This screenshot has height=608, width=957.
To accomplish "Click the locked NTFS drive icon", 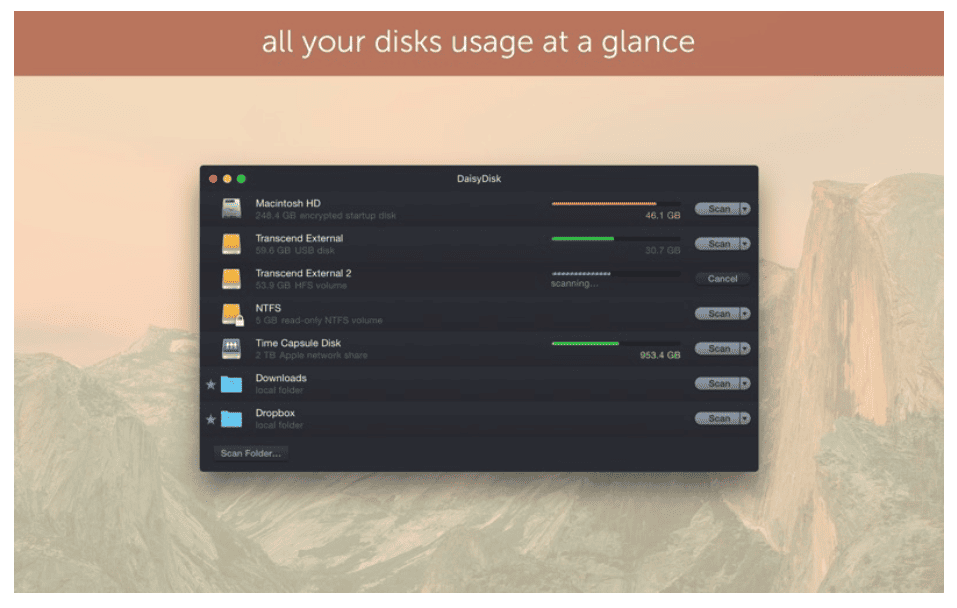I will 232,314.
